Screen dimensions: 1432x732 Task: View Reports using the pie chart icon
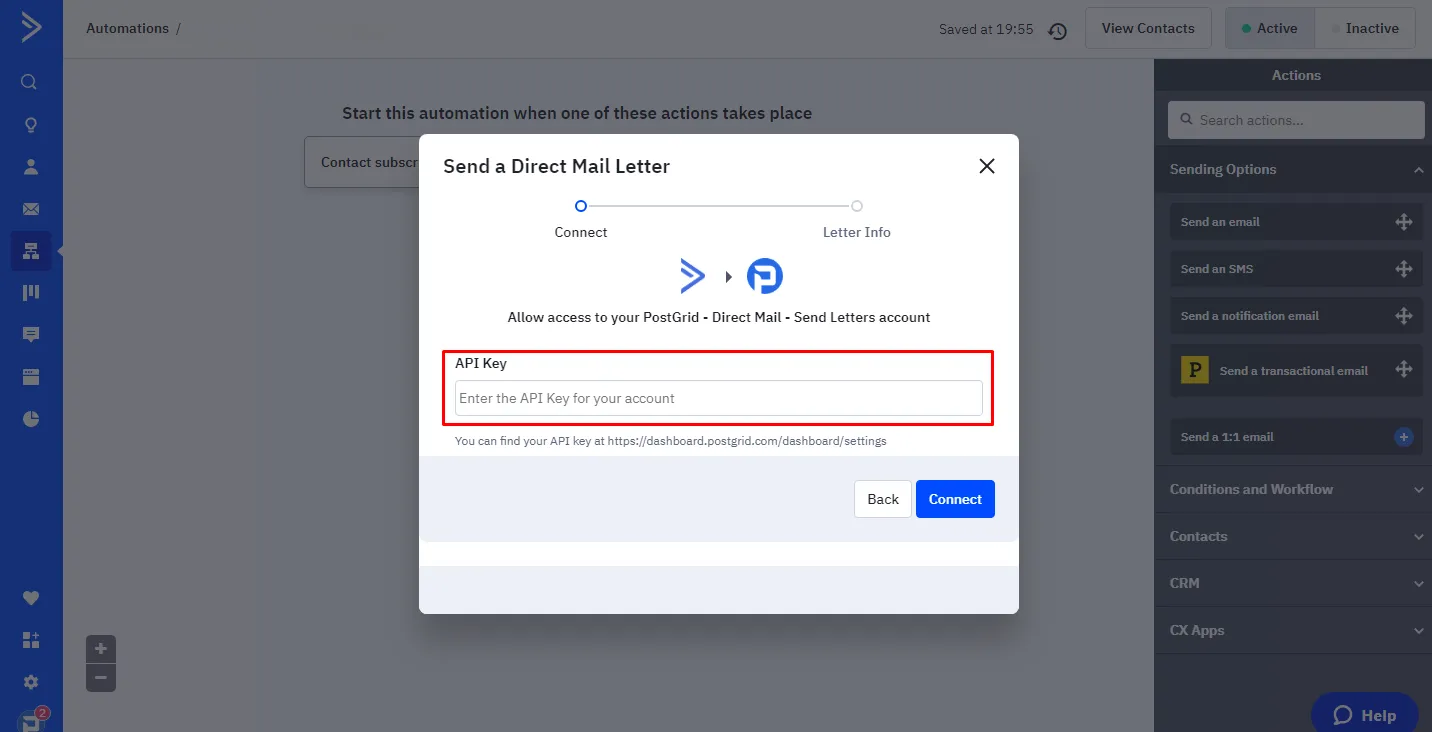click(x=29, y=418)
